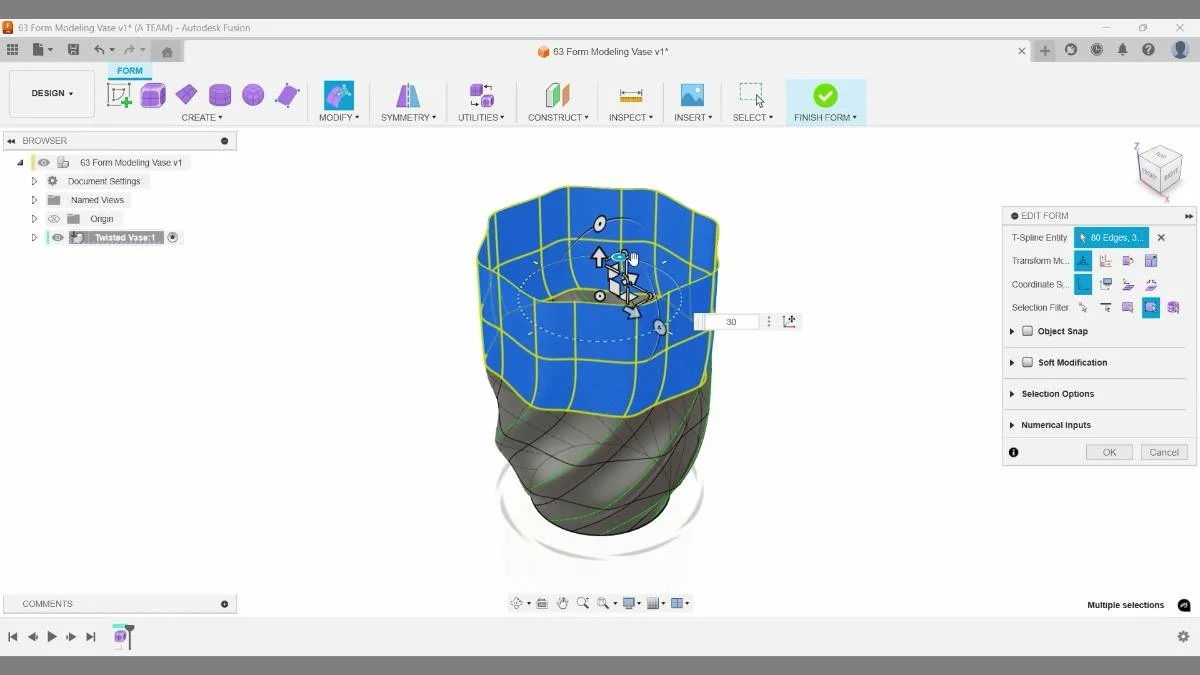Switch to the FORM tab
The height and width of the screenshot is (675, 1200).
tap(129, 70)
